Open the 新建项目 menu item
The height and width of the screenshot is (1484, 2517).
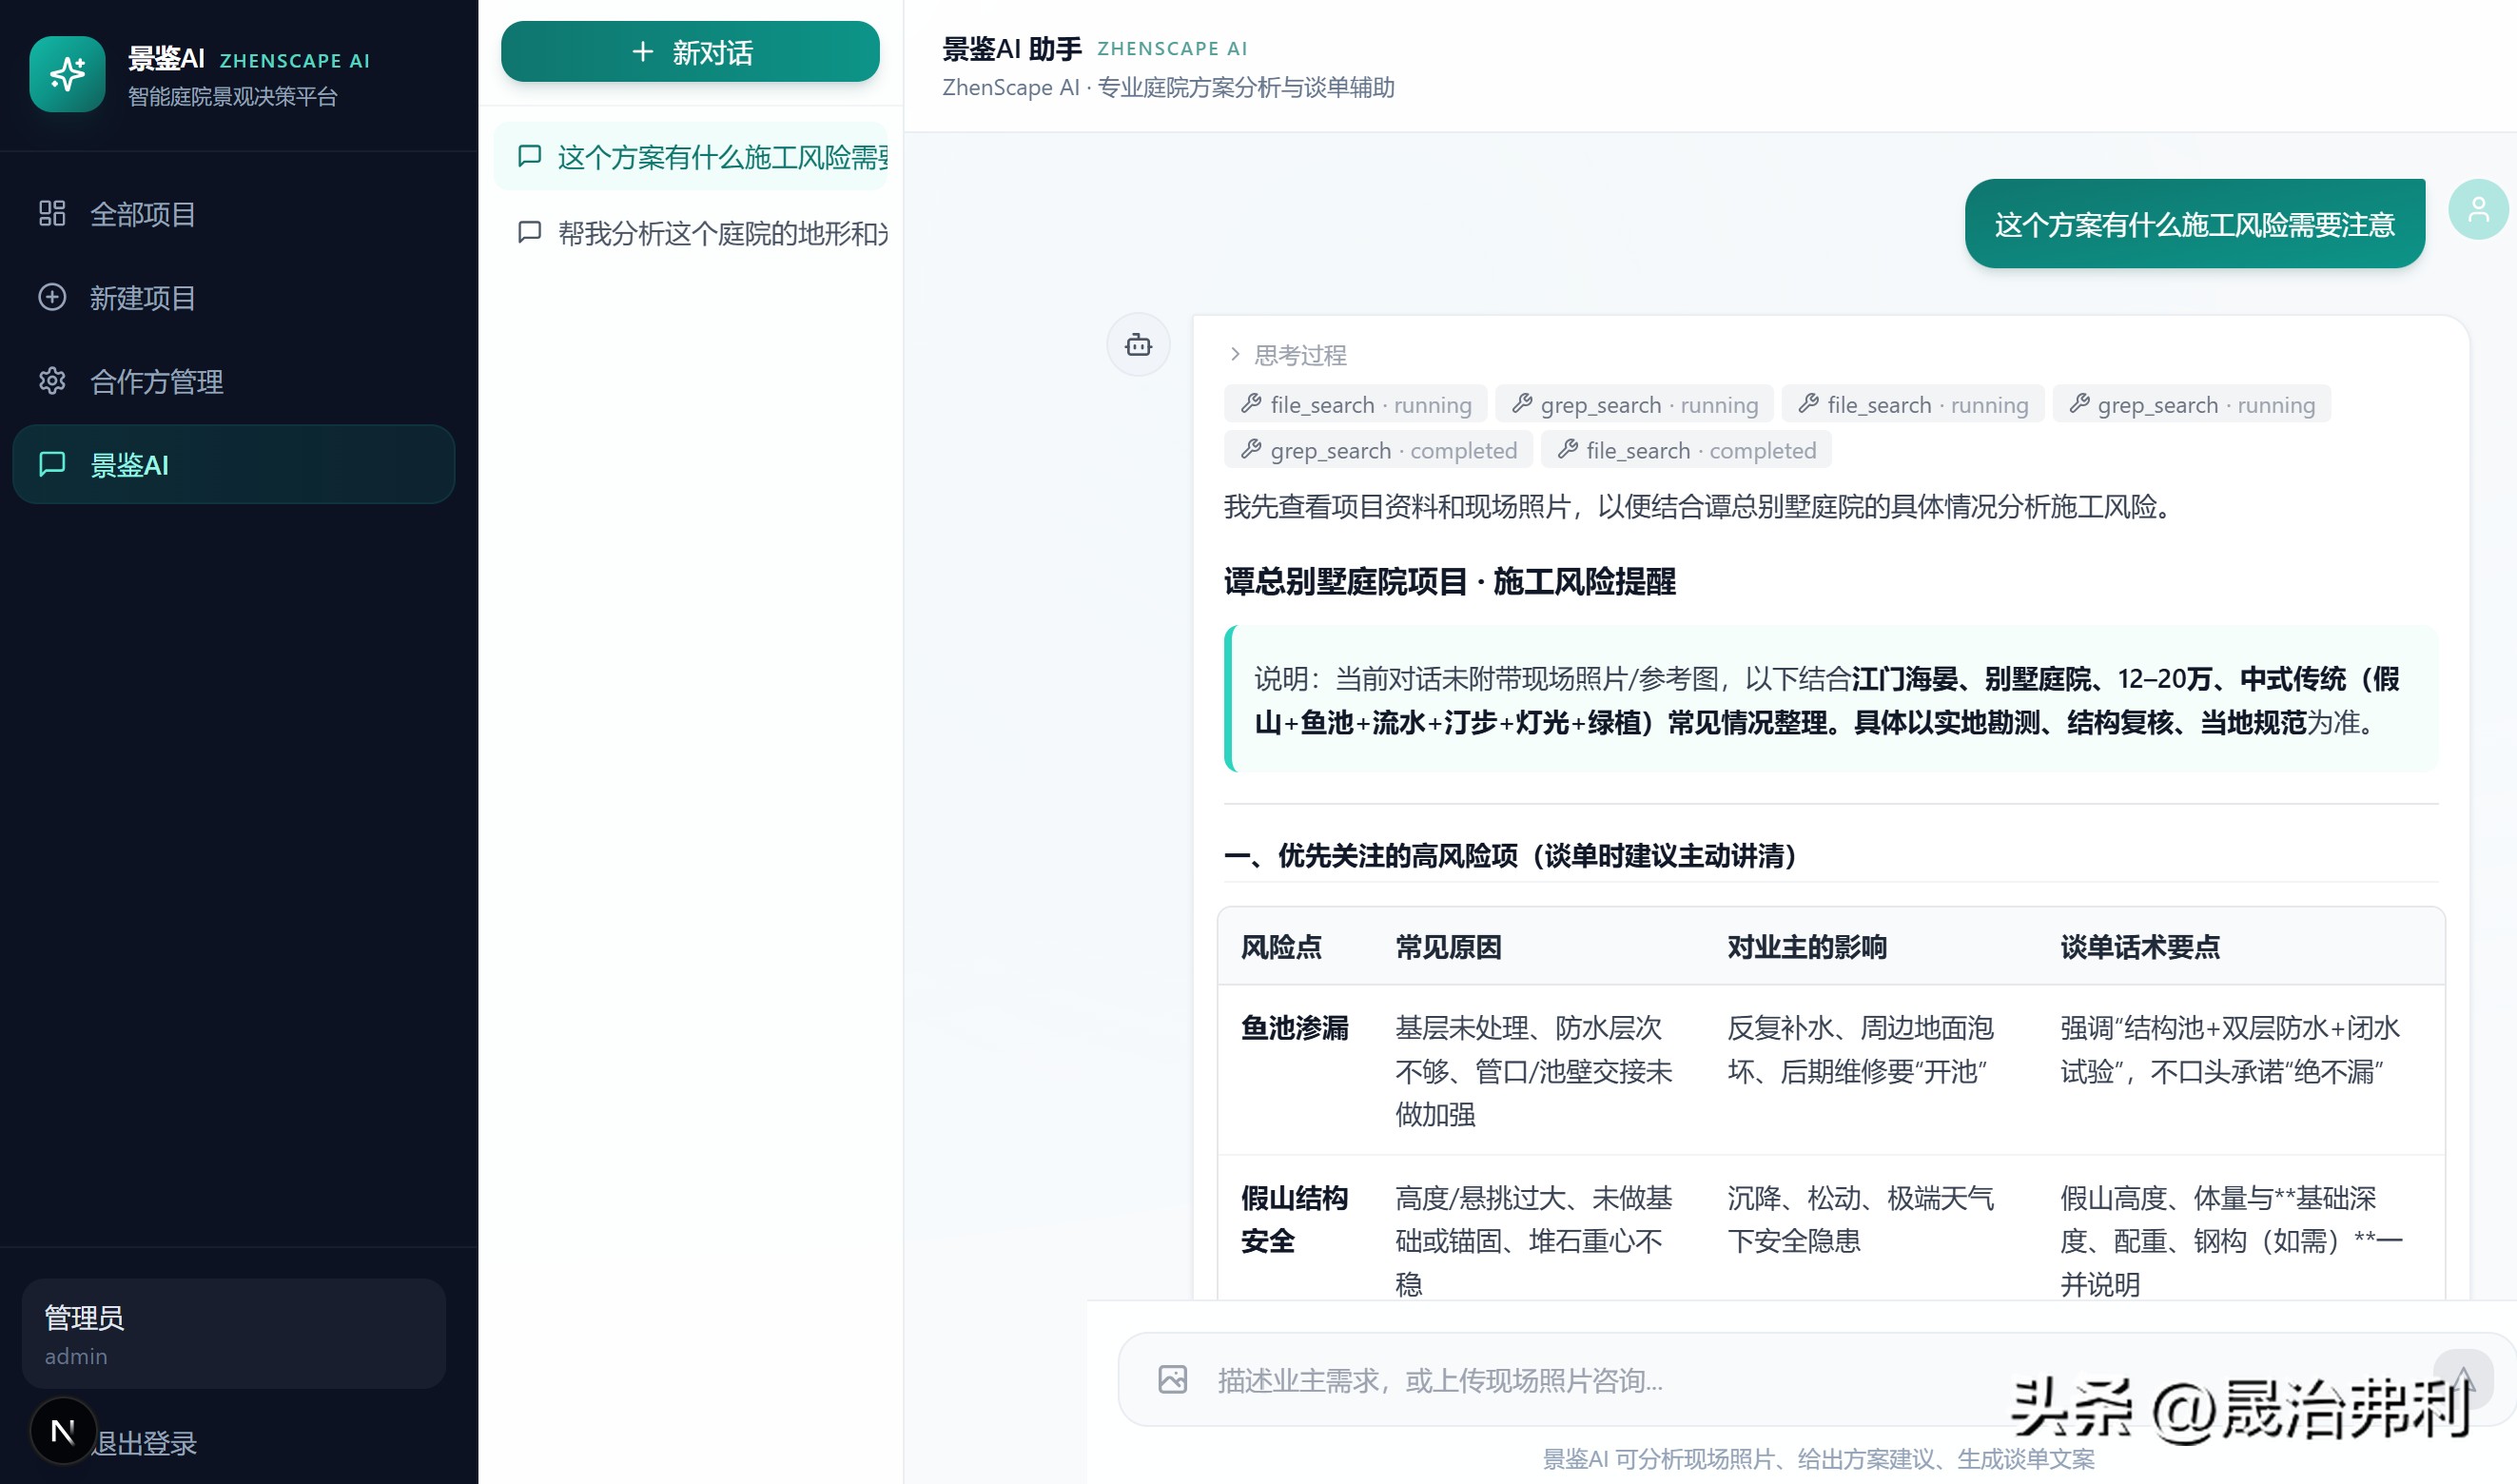pyautogui.click(x=233, y=297)
